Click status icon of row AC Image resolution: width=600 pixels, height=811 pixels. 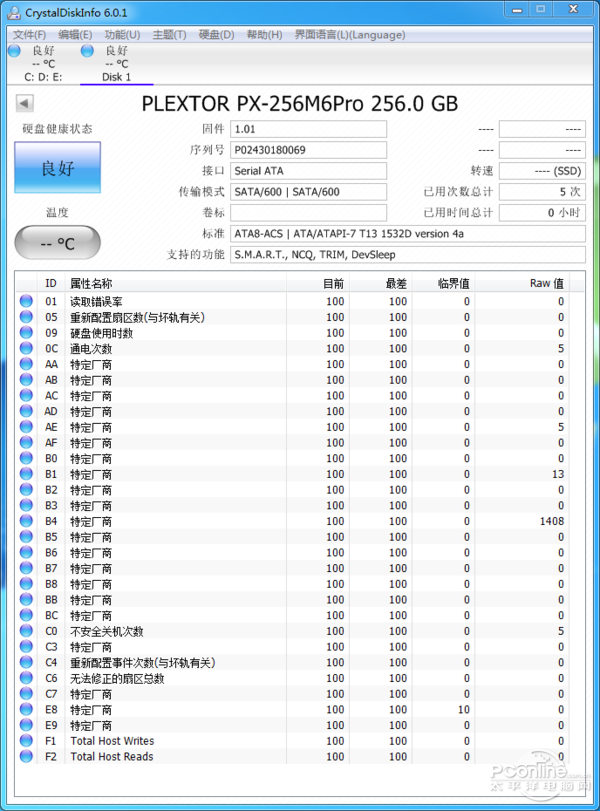pyautogui.click(x=26, y=395)
